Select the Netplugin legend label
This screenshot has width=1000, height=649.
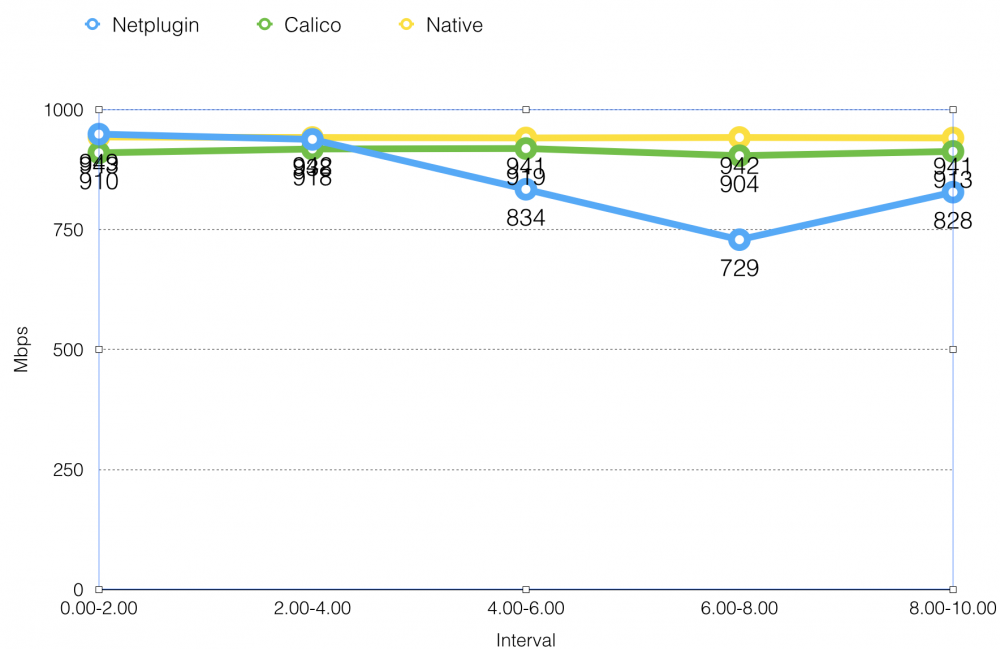(156, 25)
